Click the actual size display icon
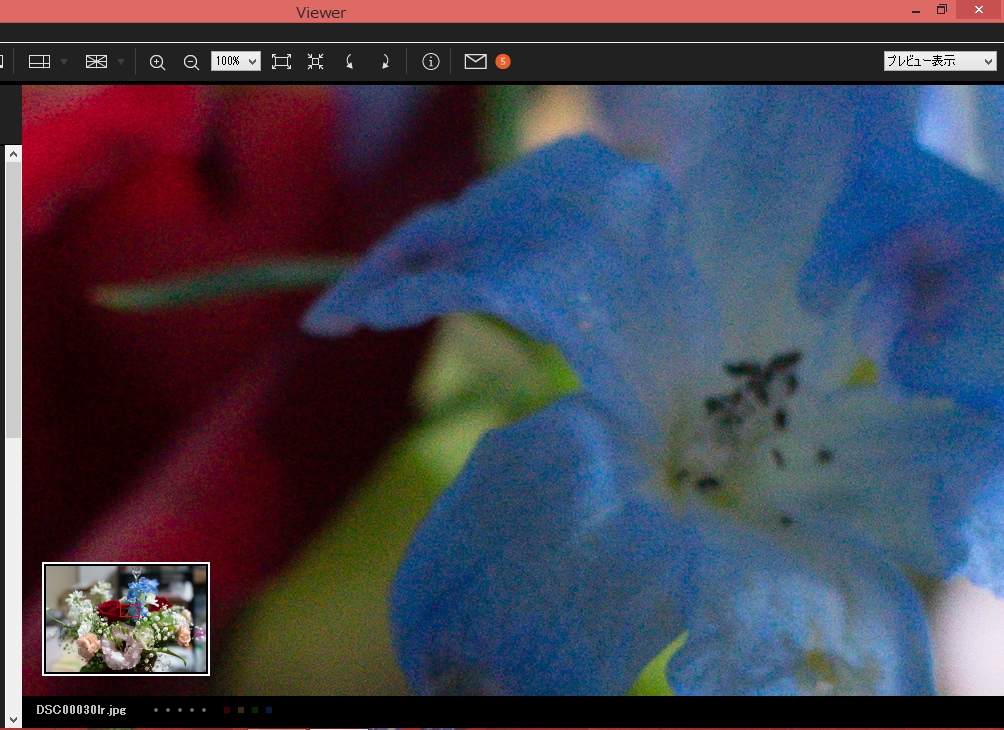The image size is (1004, 730). click(315, 61)
